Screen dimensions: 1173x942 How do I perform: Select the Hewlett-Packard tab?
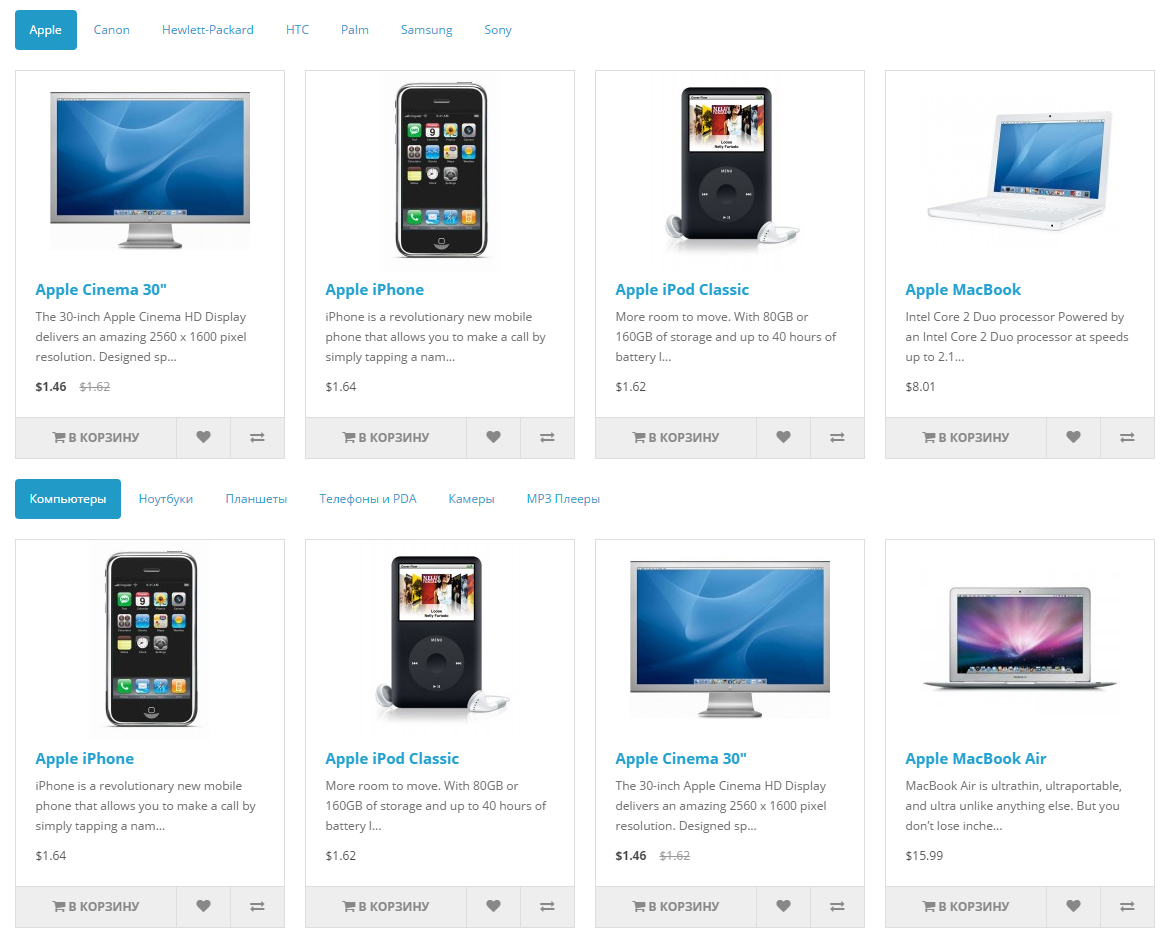coord(208,30)
